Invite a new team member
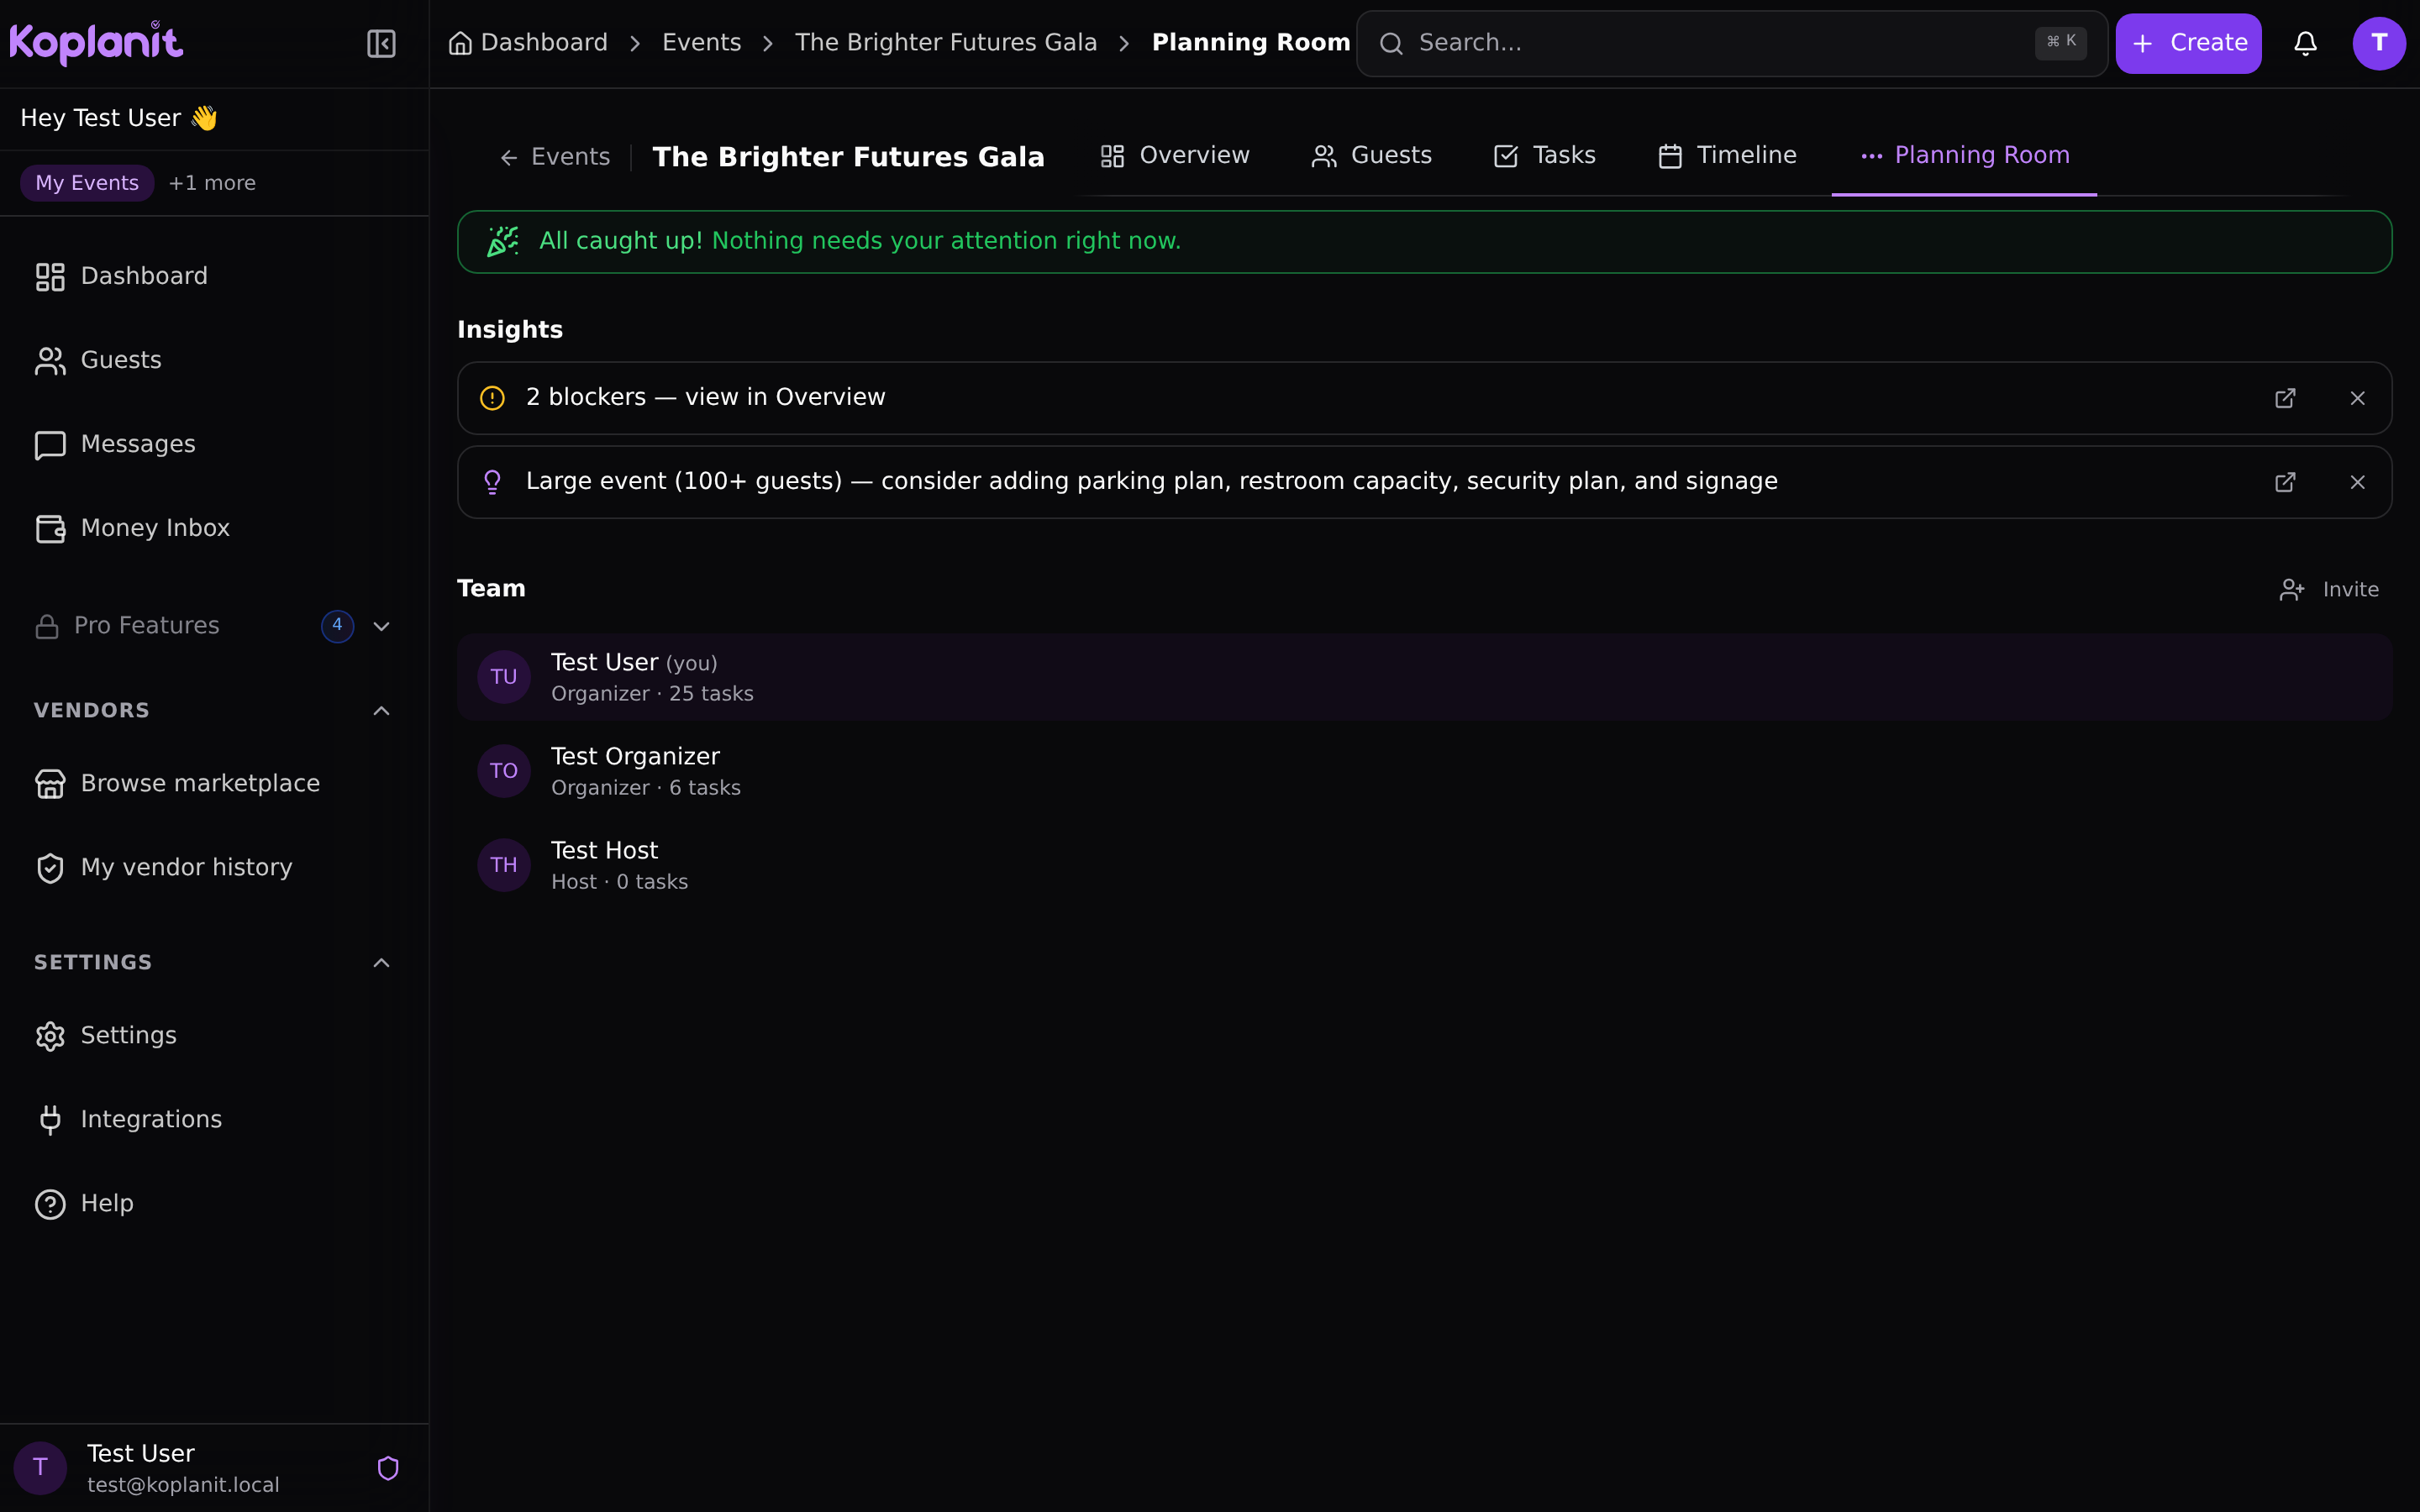Viewport: 2420px width, 1512px height. click(x=2329, y=590)
